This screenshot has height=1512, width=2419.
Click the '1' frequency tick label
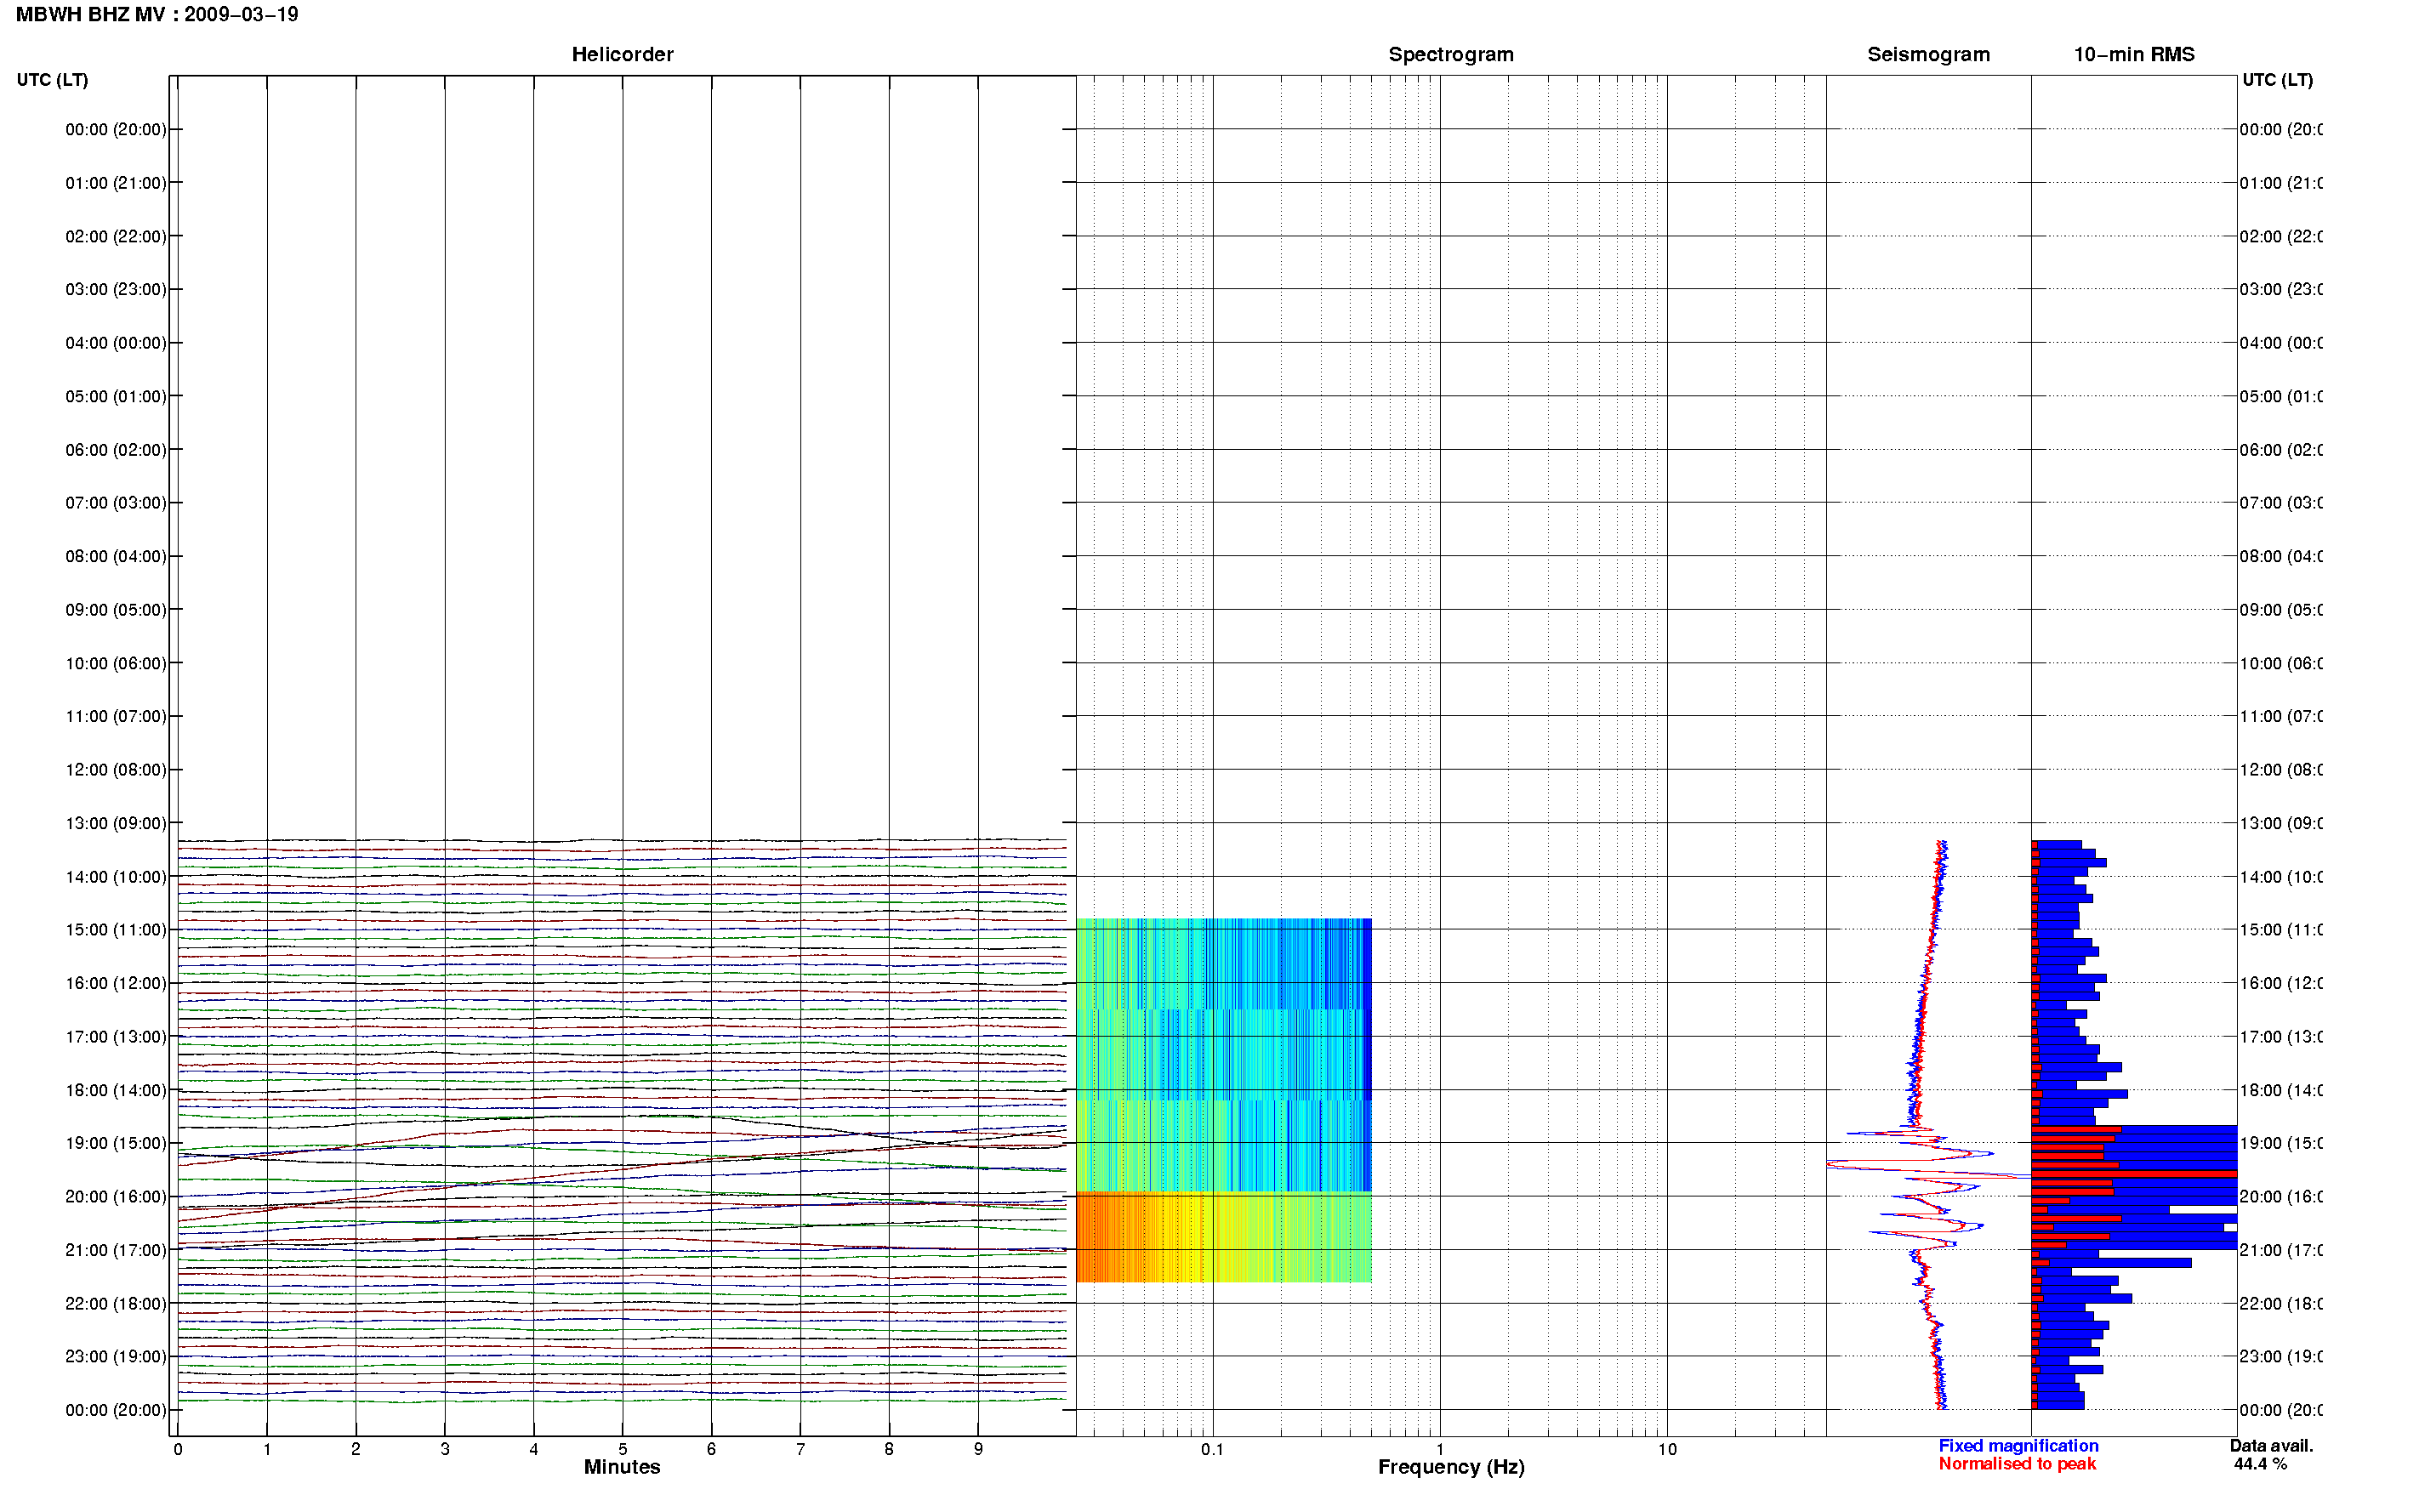[x=1440, y=1449]
